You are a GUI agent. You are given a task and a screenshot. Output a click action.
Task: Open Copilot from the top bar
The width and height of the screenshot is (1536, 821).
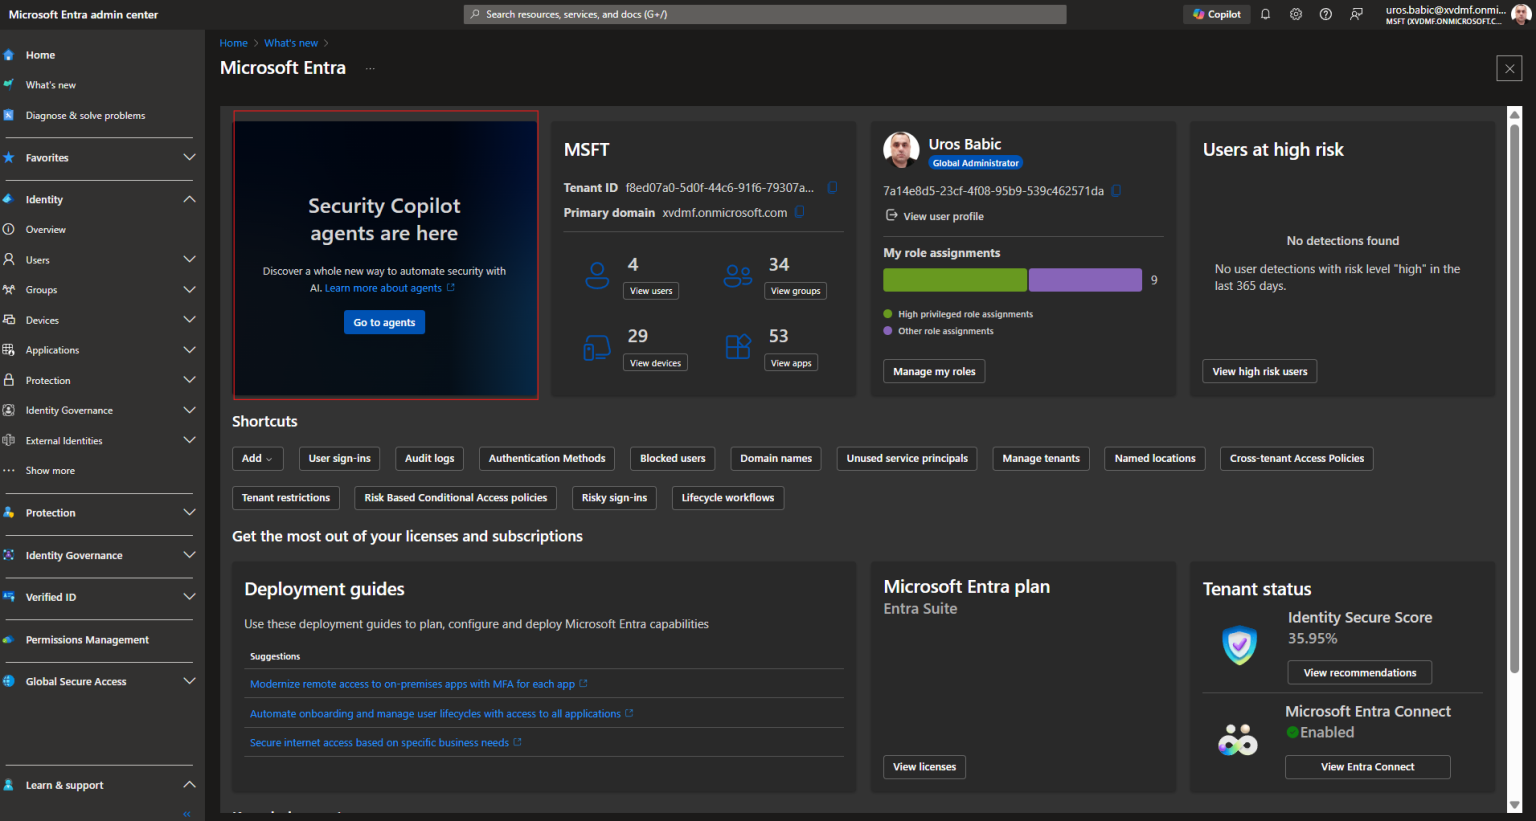(x=1216, y=13)
